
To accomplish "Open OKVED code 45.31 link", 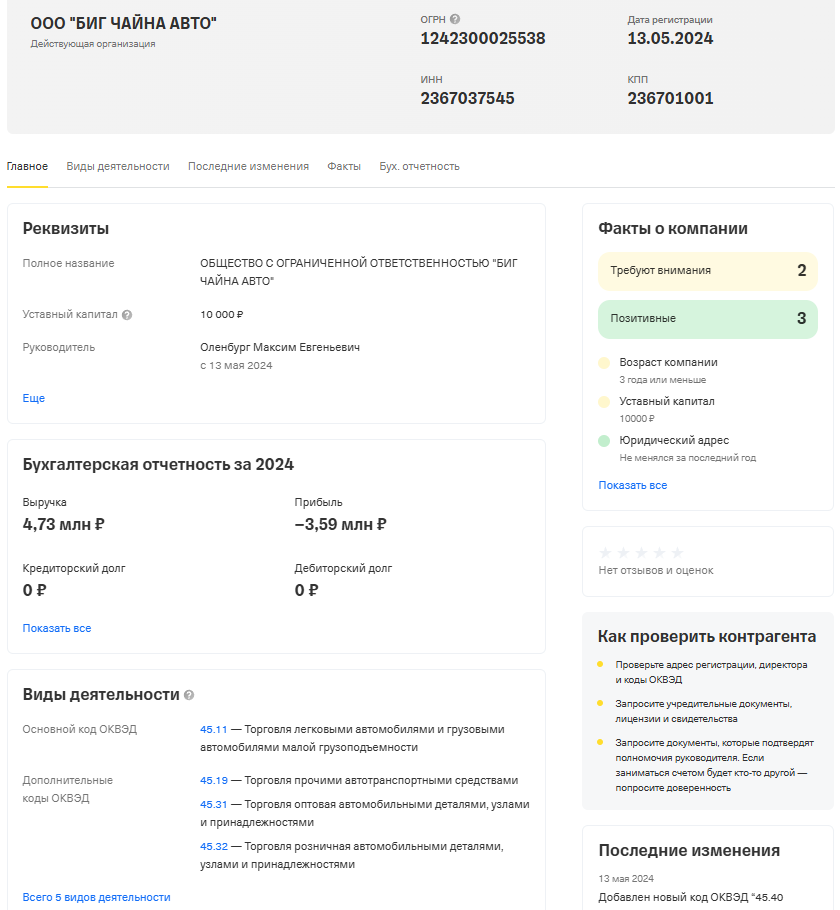I will click(214, 804).
